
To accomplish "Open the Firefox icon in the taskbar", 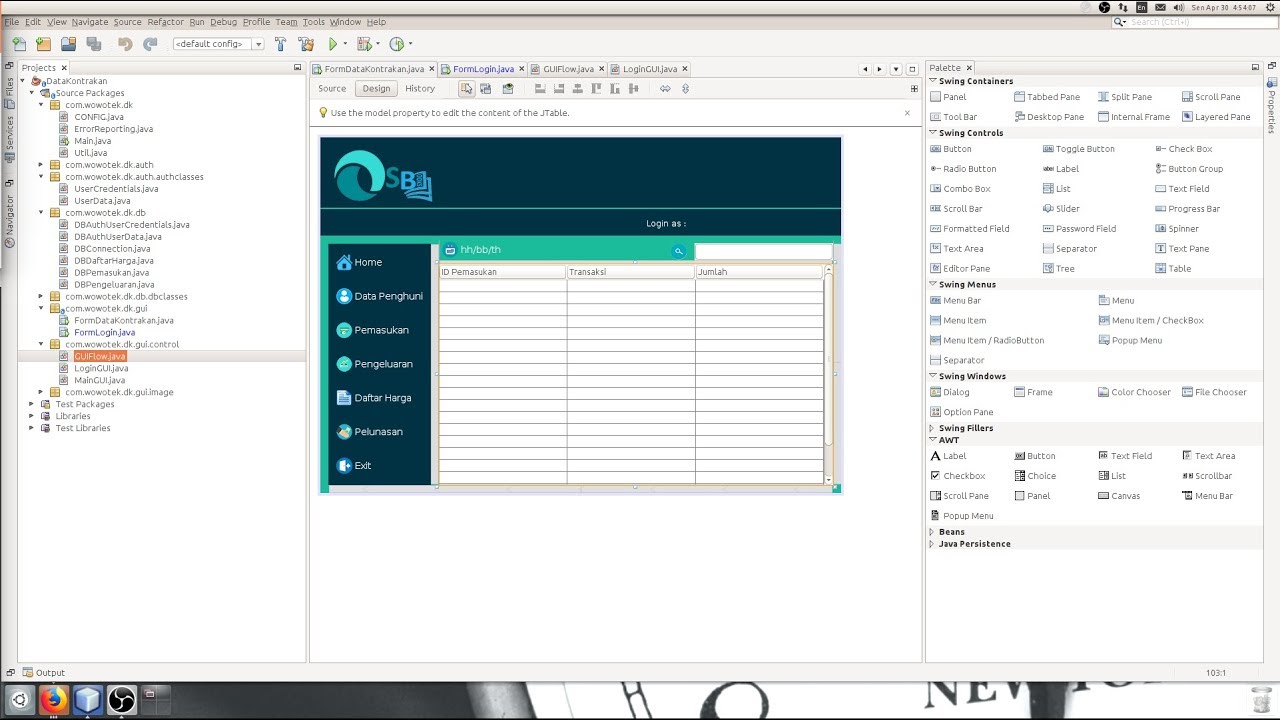I will coord(53,699).
